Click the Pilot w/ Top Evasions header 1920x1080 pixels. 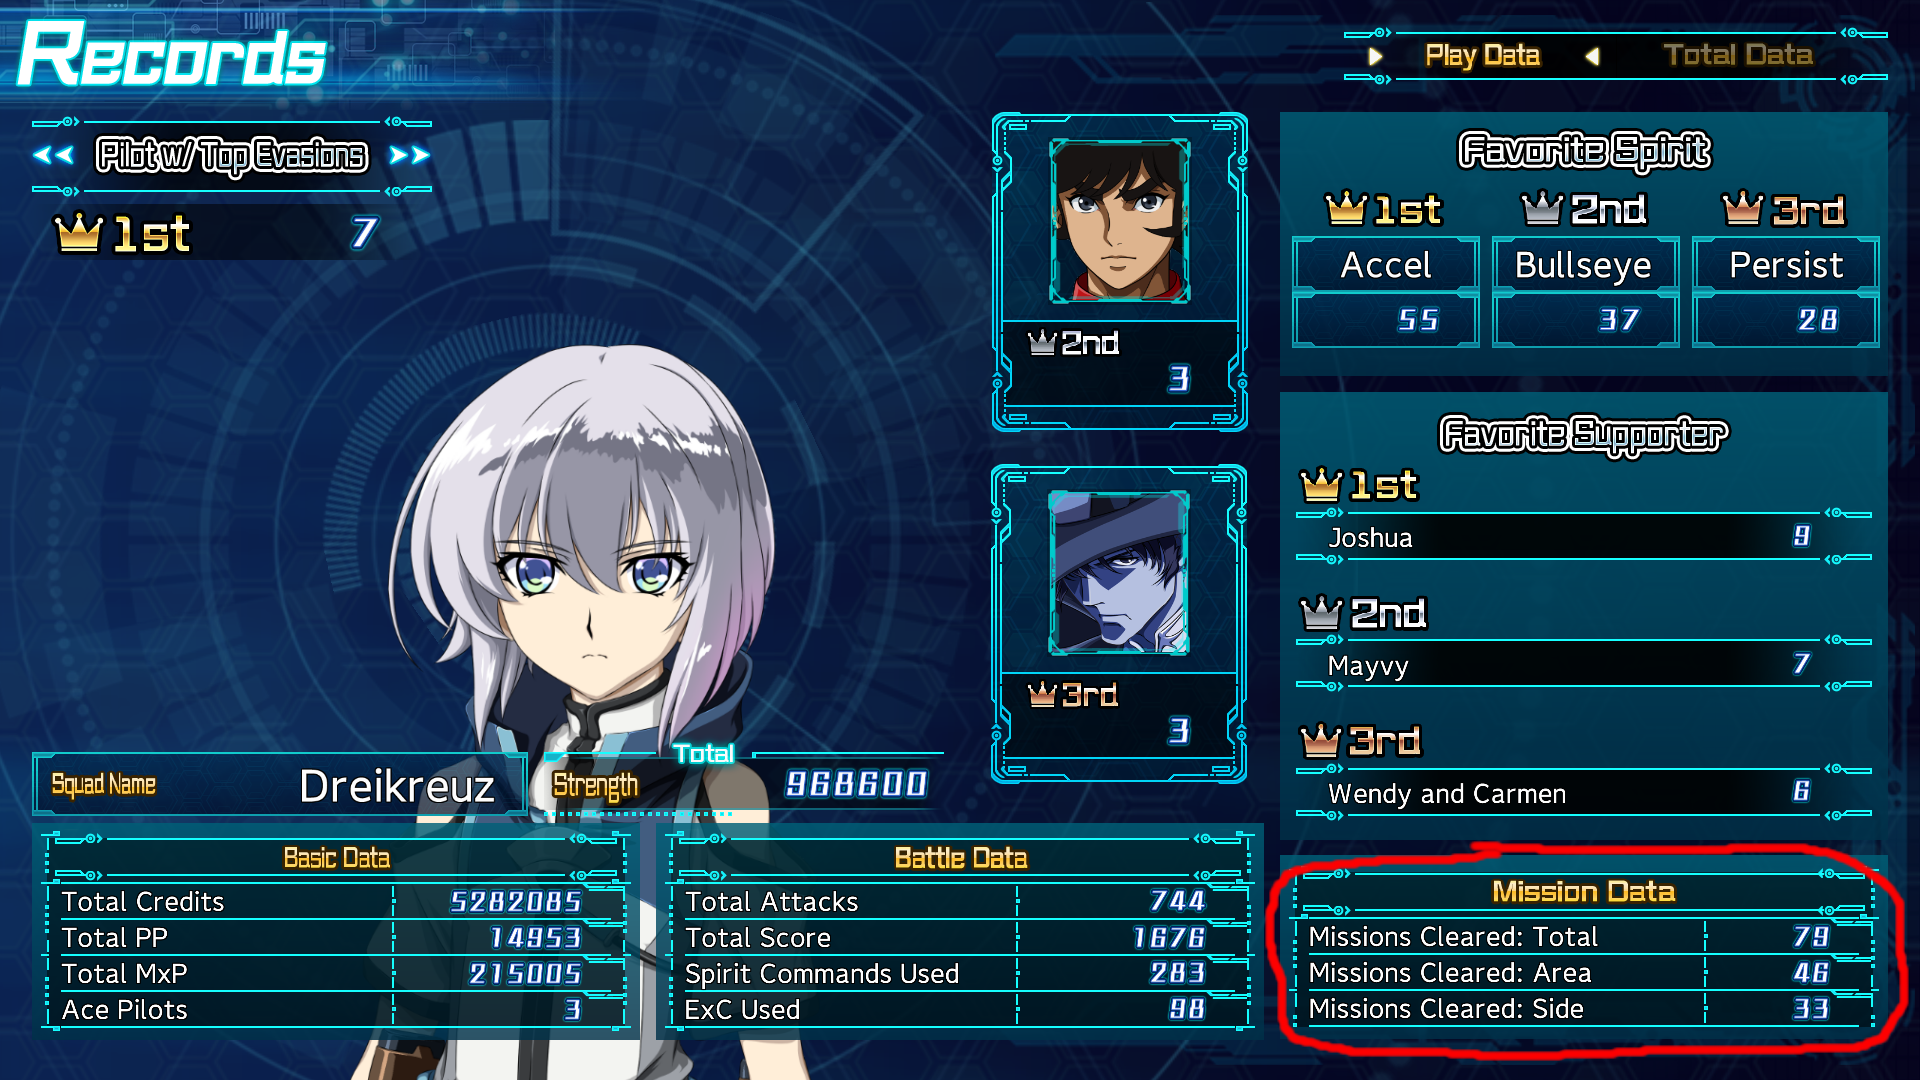(232, 155)
